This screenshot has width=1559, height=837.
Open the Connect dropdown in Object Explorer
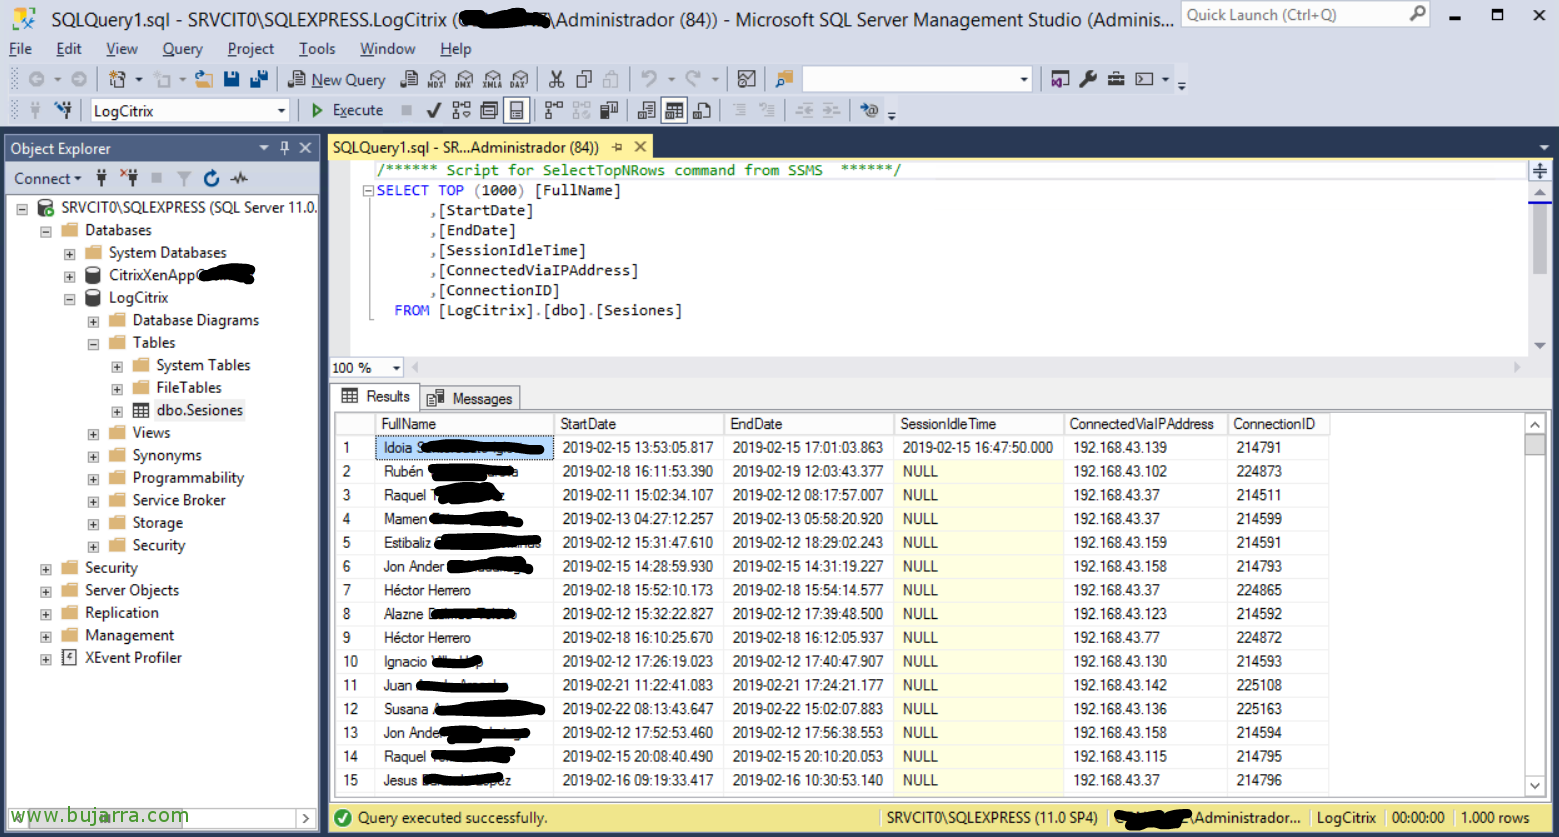47,178
